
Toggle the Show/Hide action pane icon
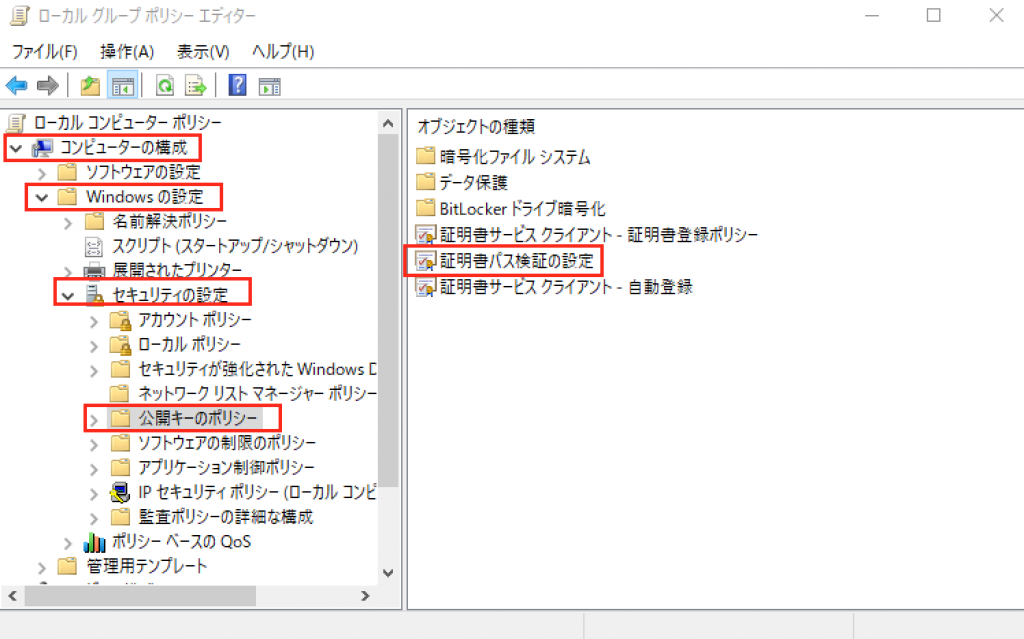pos(269,86)
